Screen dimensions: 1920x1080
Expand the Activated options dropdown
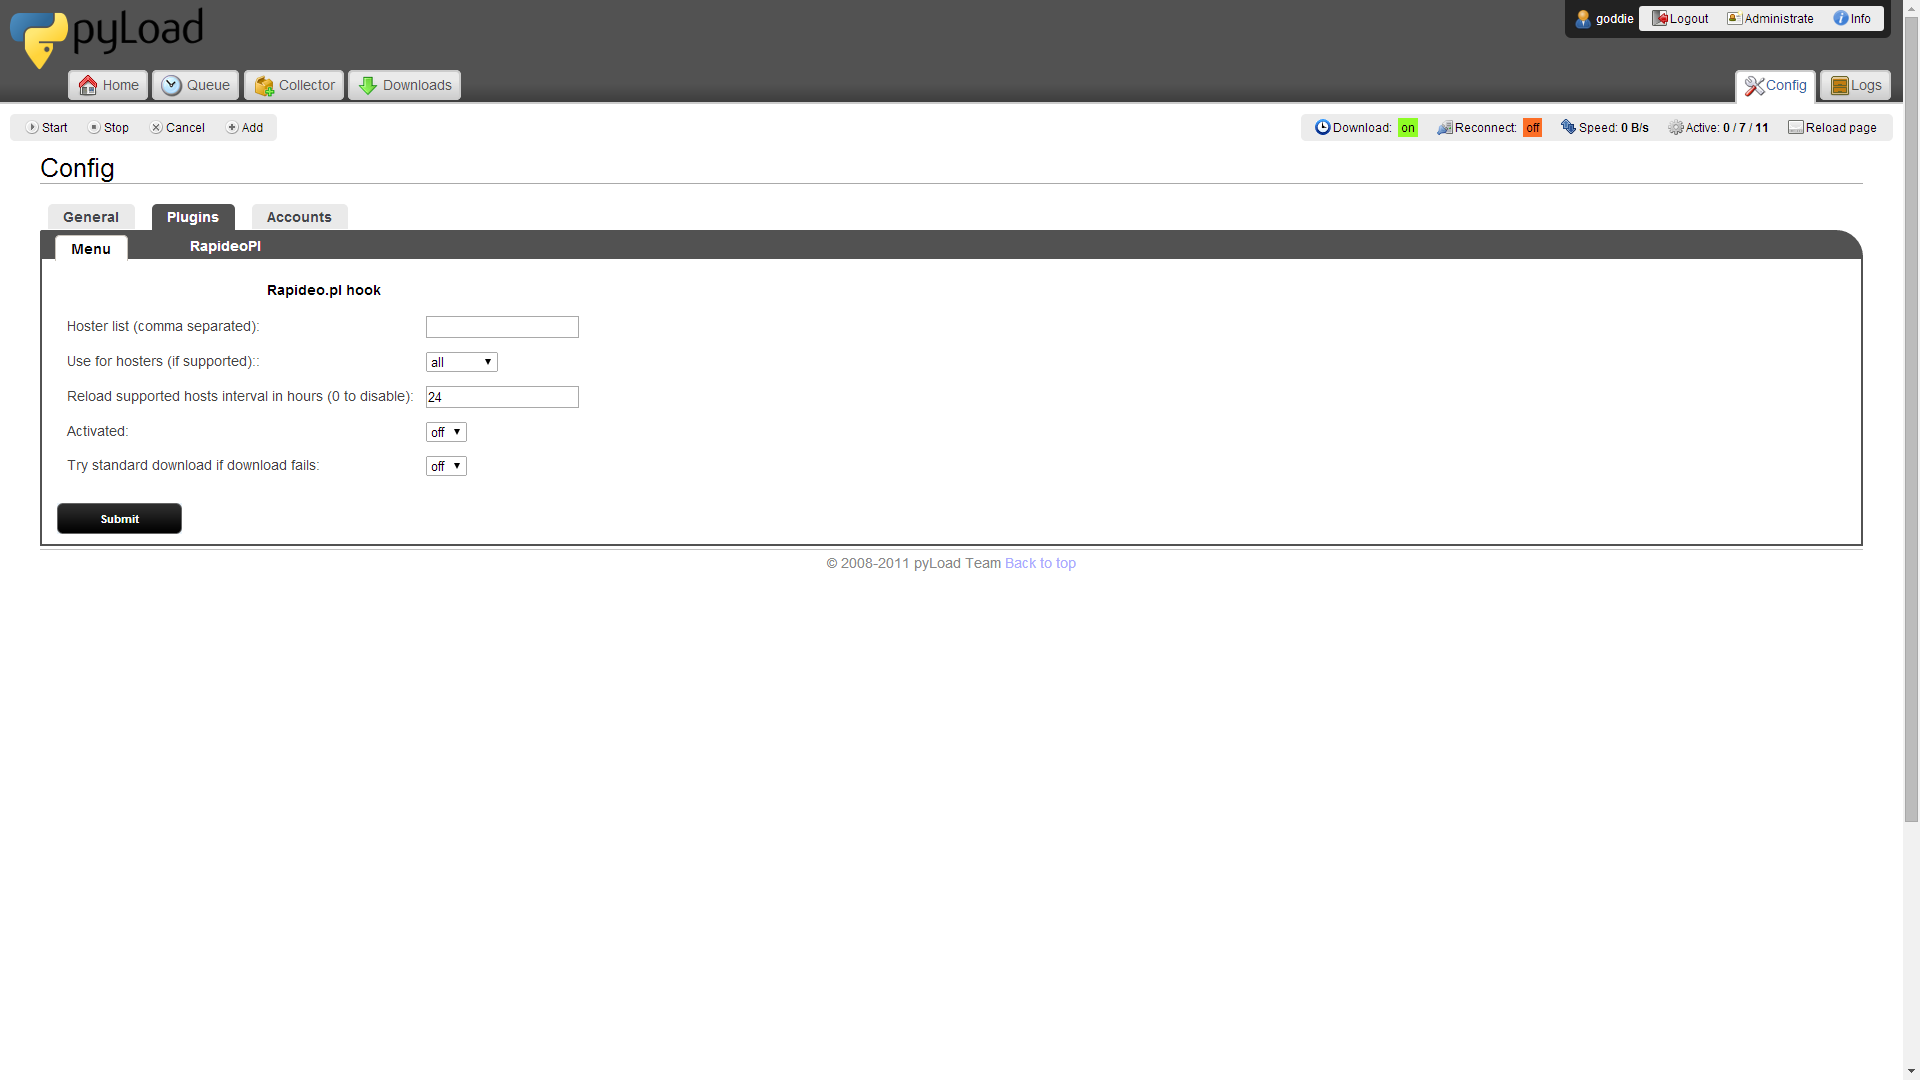coord(444,431)
